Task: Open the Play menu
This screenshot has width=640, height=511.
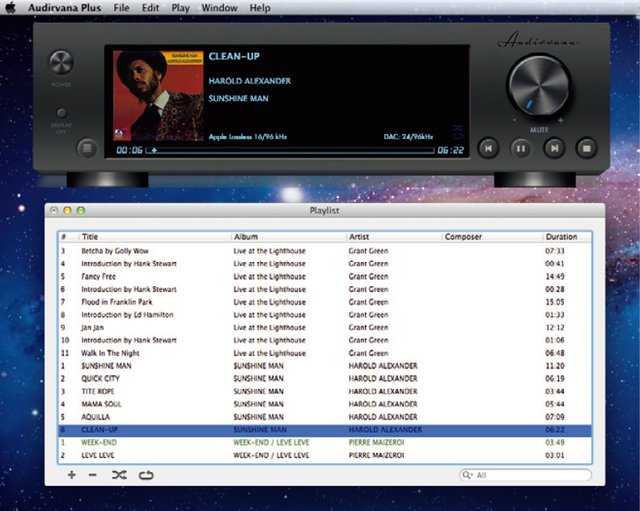Action: pyautogui.click(x=180, y=8)
